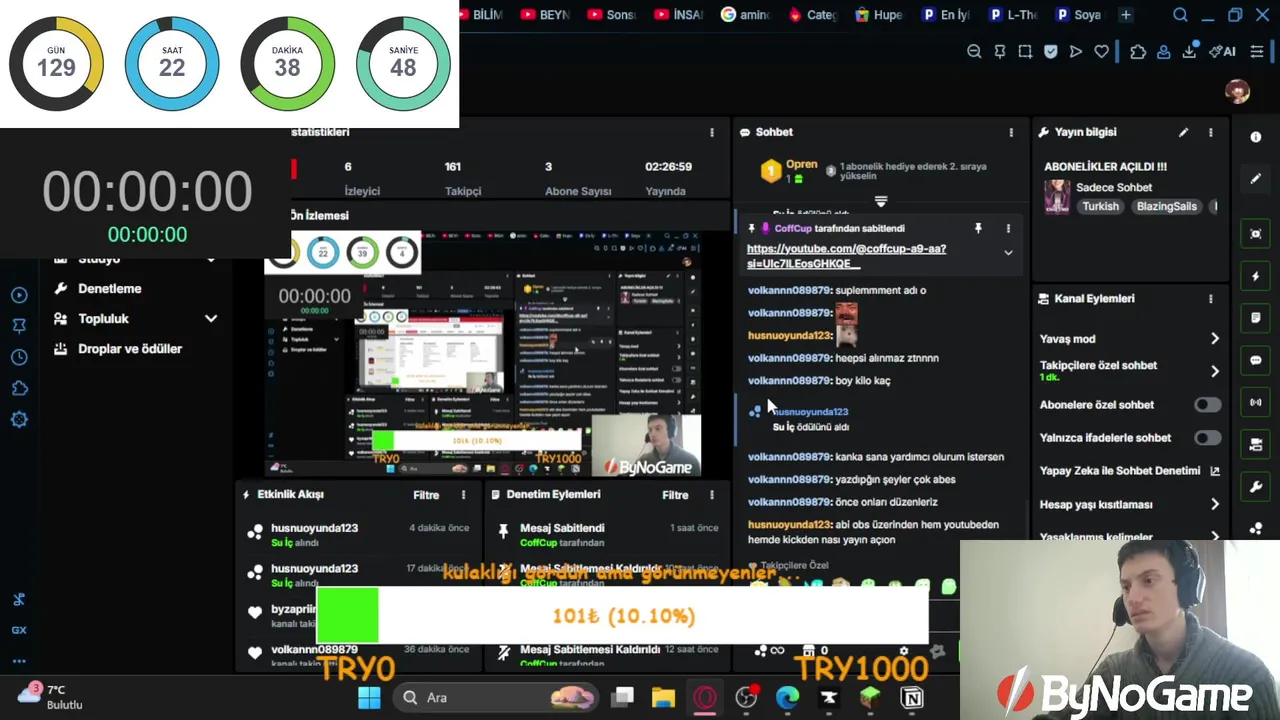This screenshot has width=1280, height=720.
Task: Click browser search magnifier icon
Action: coord(1180,15)
